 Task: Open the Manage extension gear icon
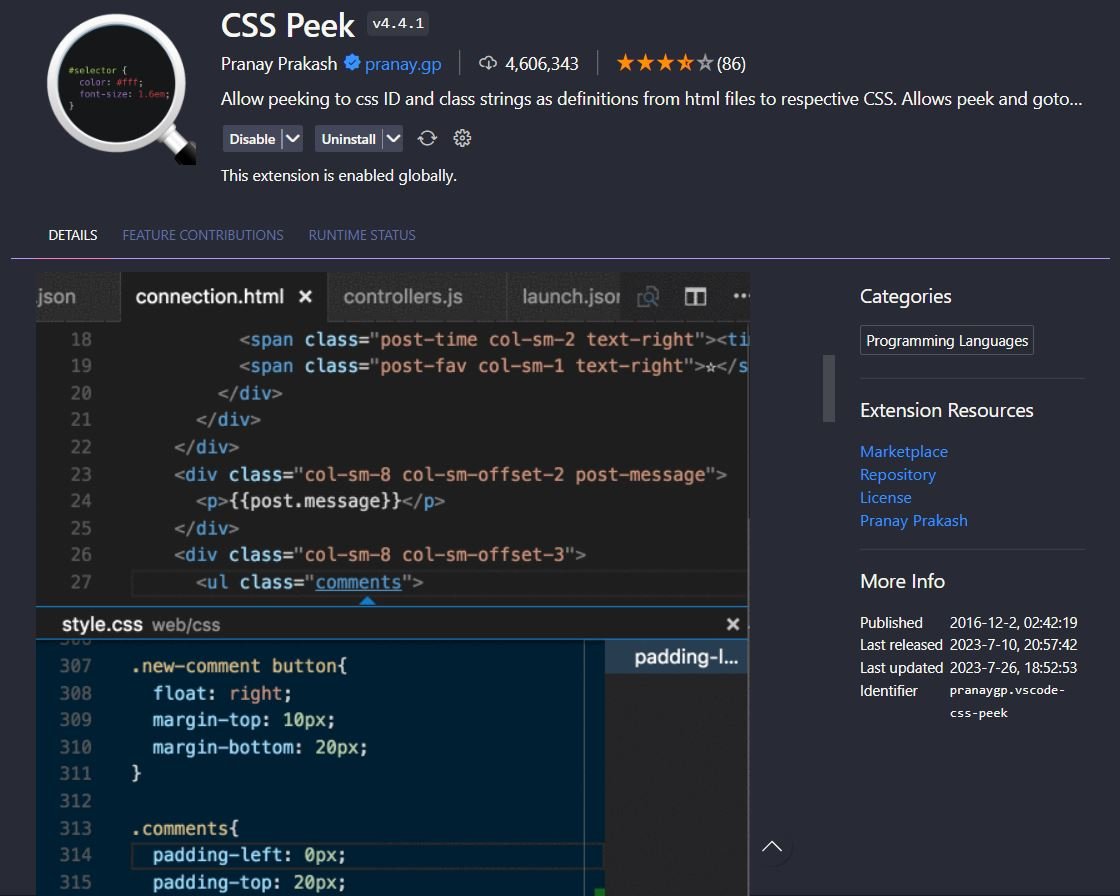[x=461, y=138]
